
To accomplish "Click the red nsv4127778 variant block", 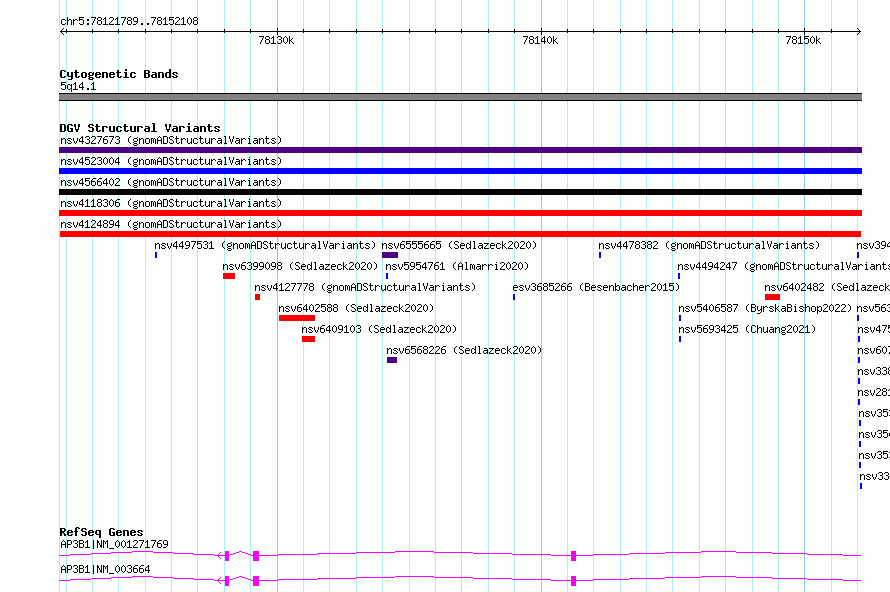I will click(x=258, y=297).
